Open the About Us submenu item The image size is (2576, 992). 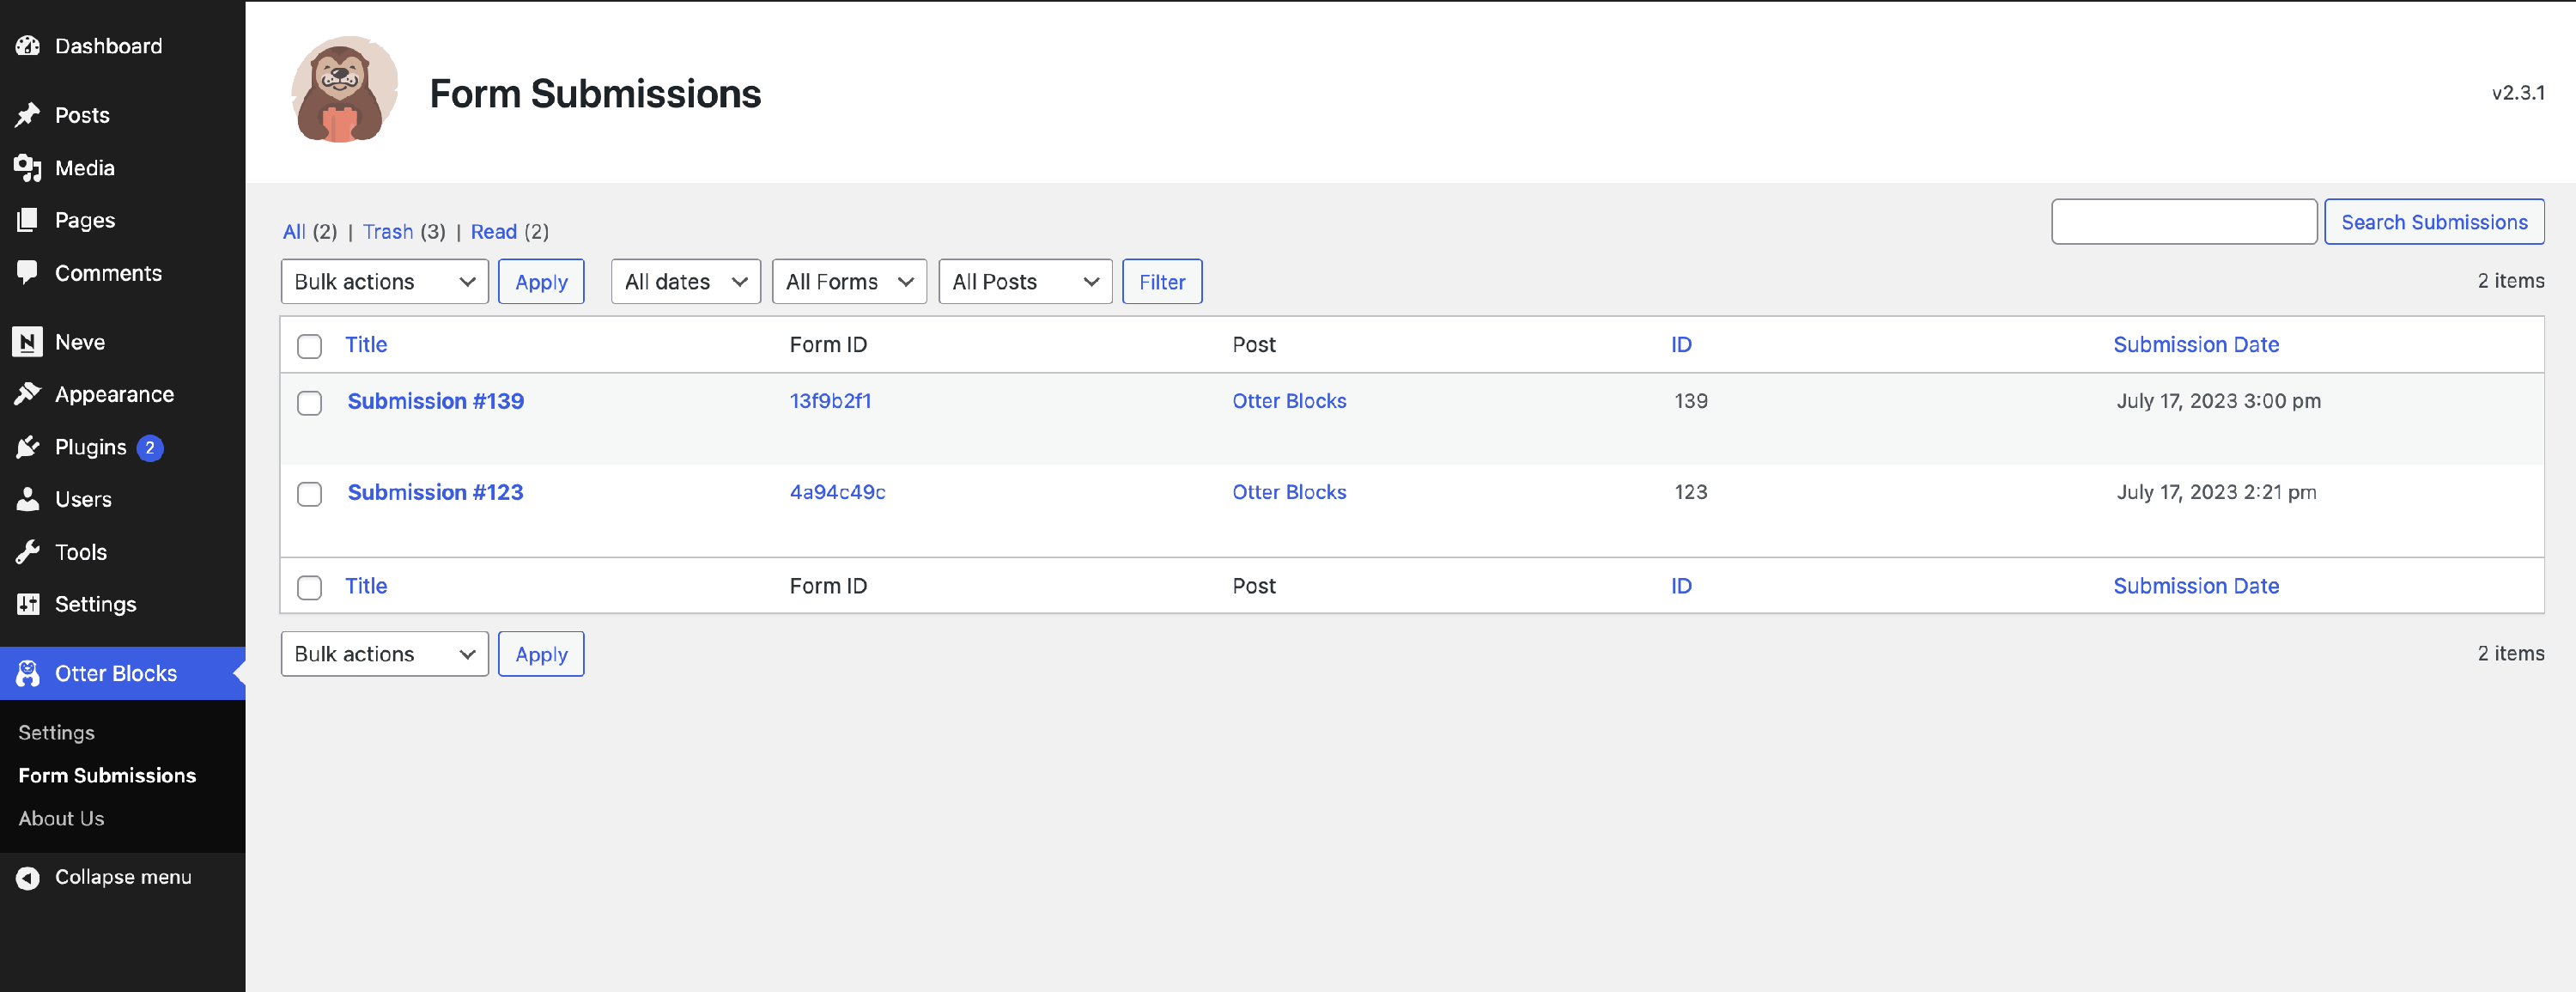tap(61, 818)
